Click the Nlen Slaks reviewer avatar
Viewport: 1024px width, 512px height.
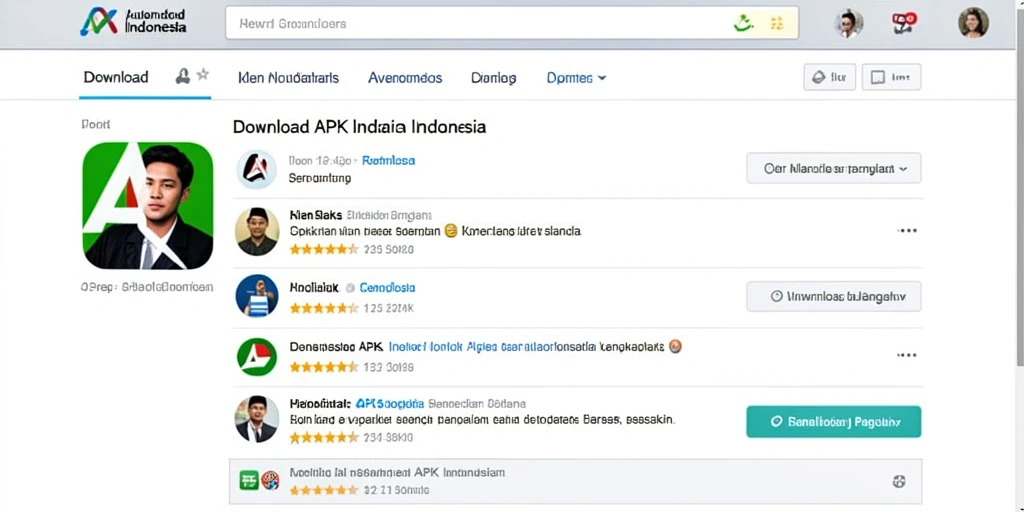[x=257, y=231]
